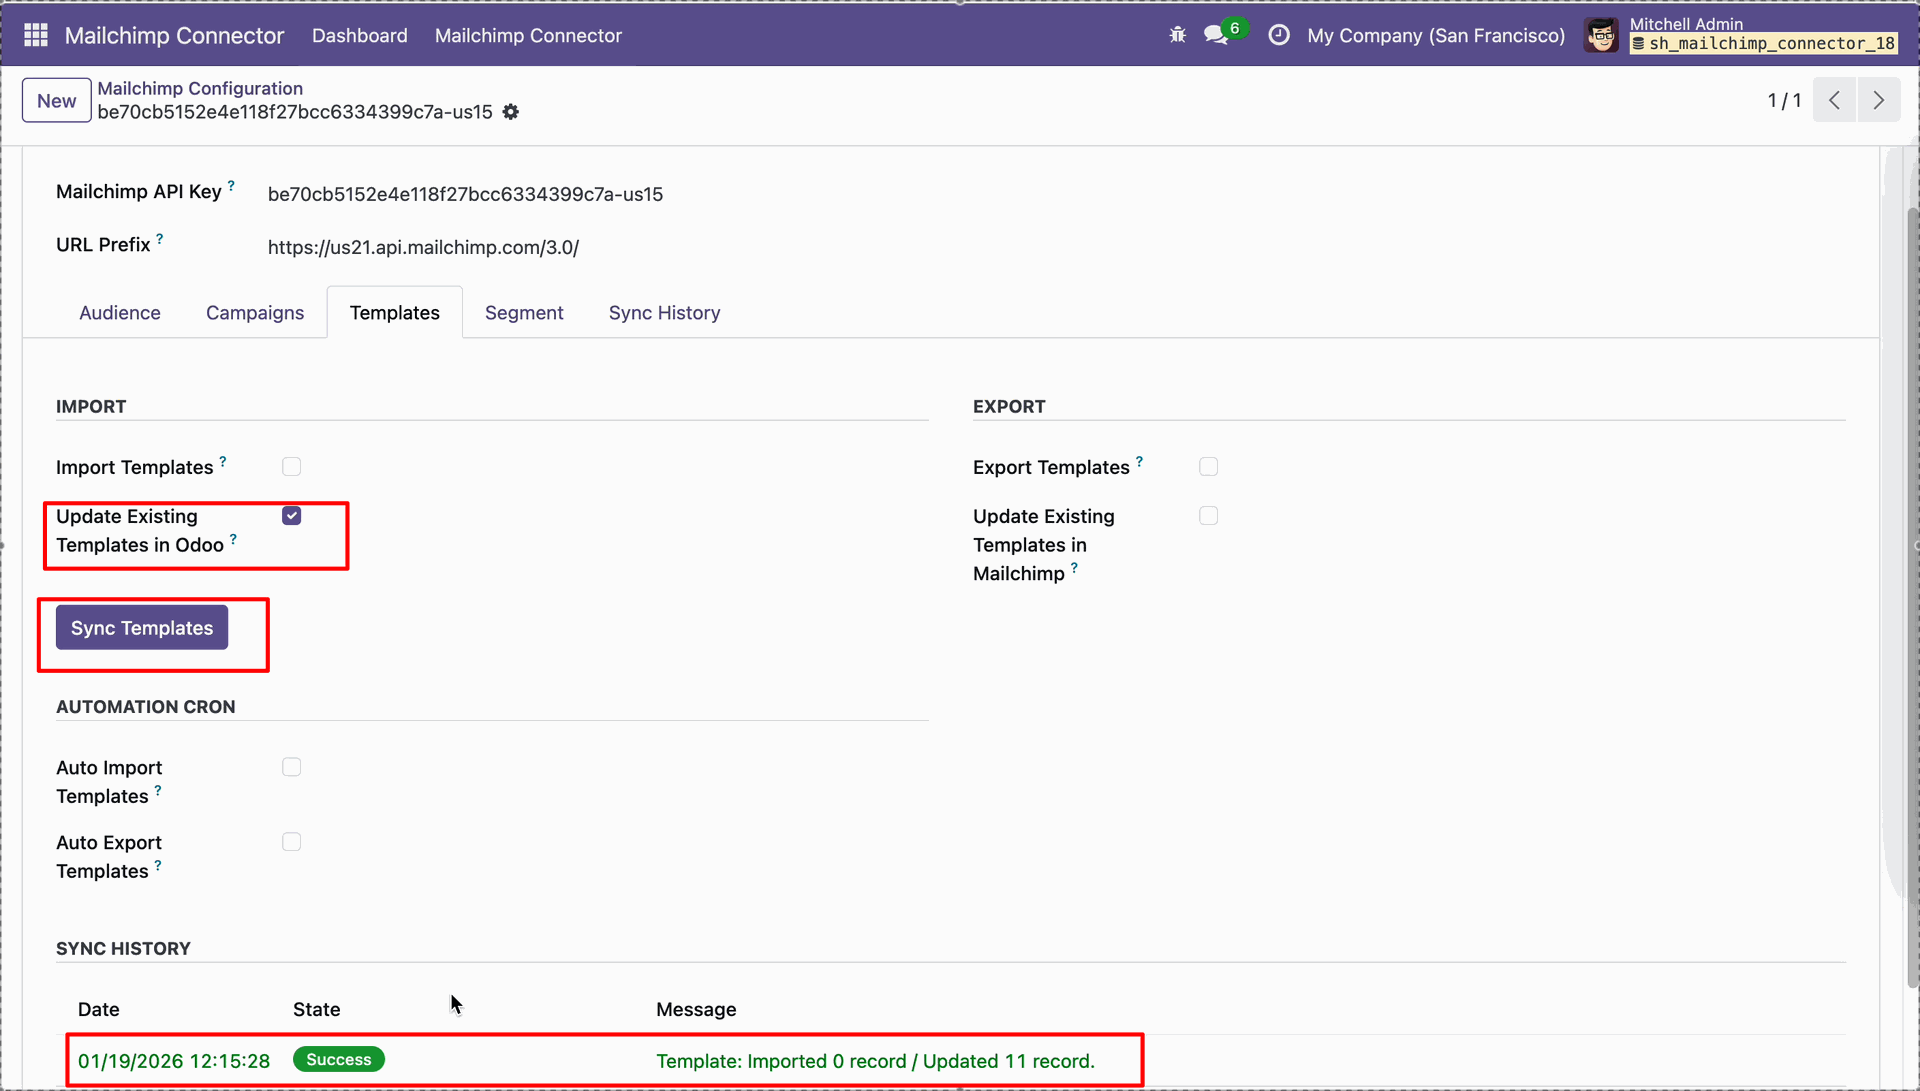Viewport: 1920px width, 1091px height.
Task: Click the debug bug icon
Action: (x=1177, y=35)
